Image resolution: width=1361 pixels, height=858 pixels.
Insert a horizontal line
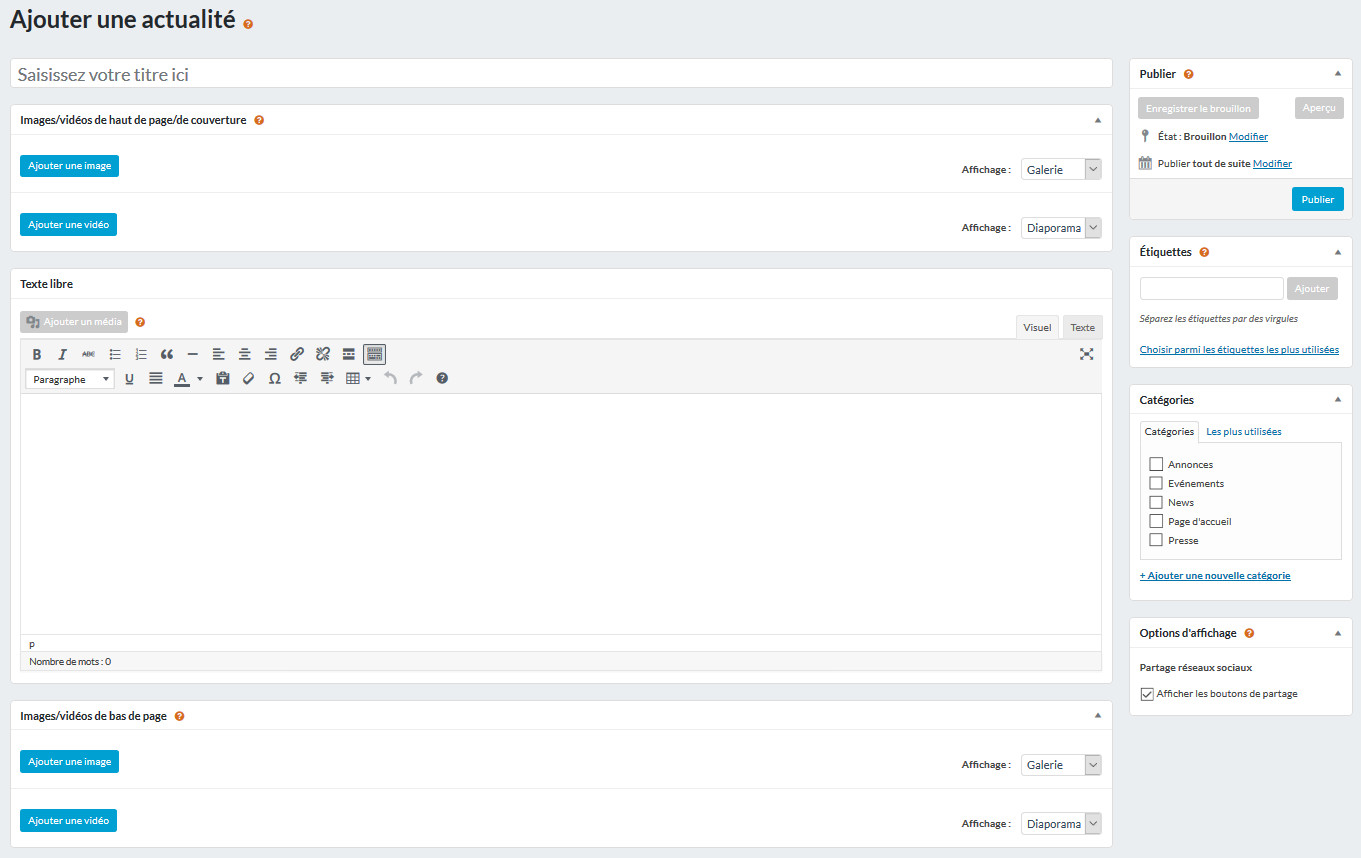pos(193,354)
